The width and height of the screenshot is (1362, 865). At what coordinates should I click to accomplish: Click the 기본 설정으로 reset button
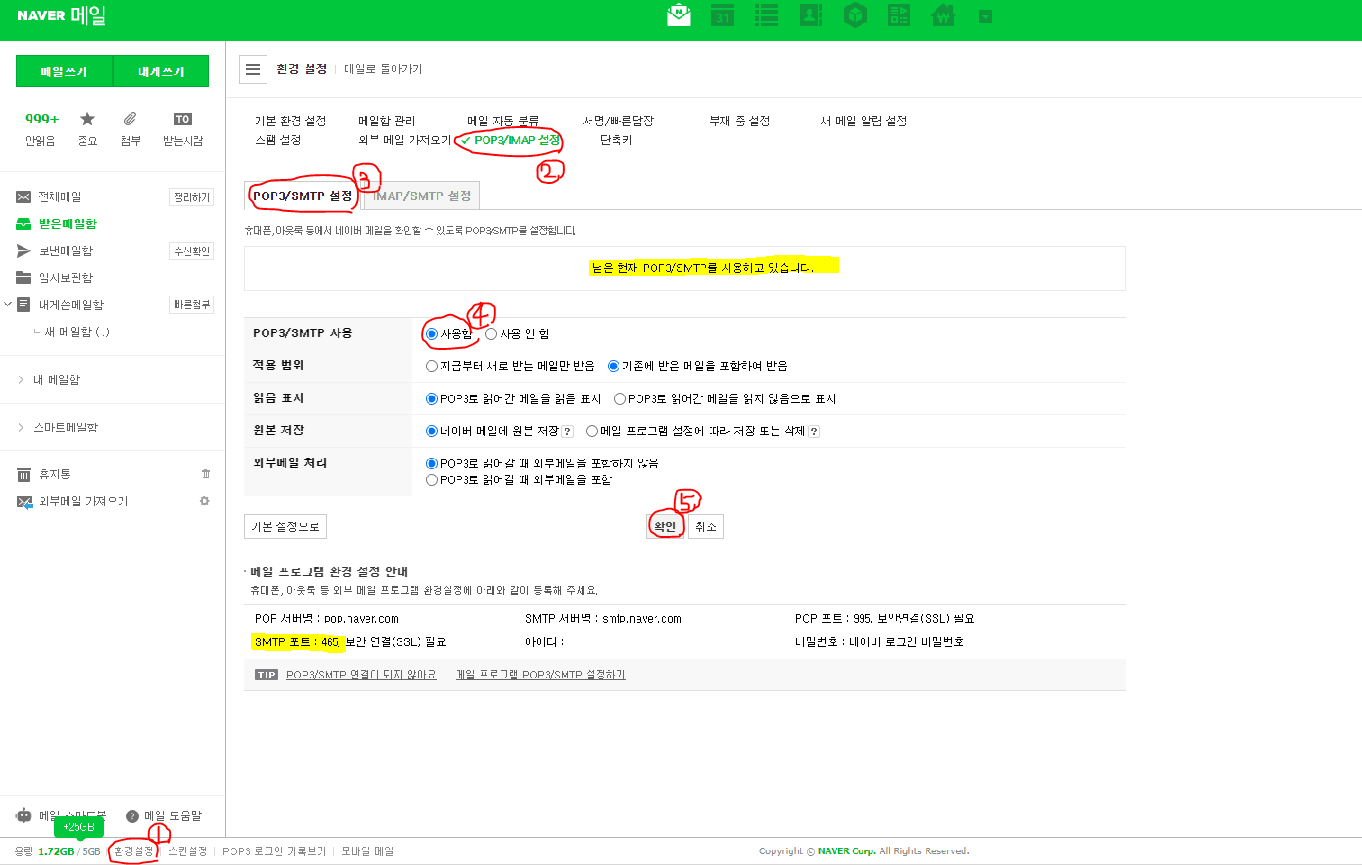[x=285, y=526]
